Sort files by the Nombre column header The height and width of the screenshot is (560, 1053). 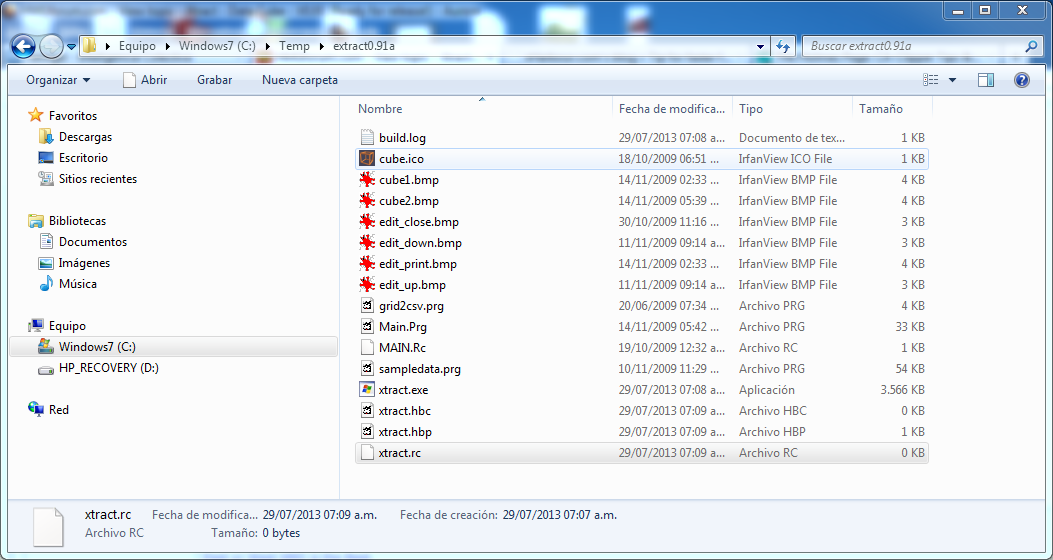click(x=380, y=109)
